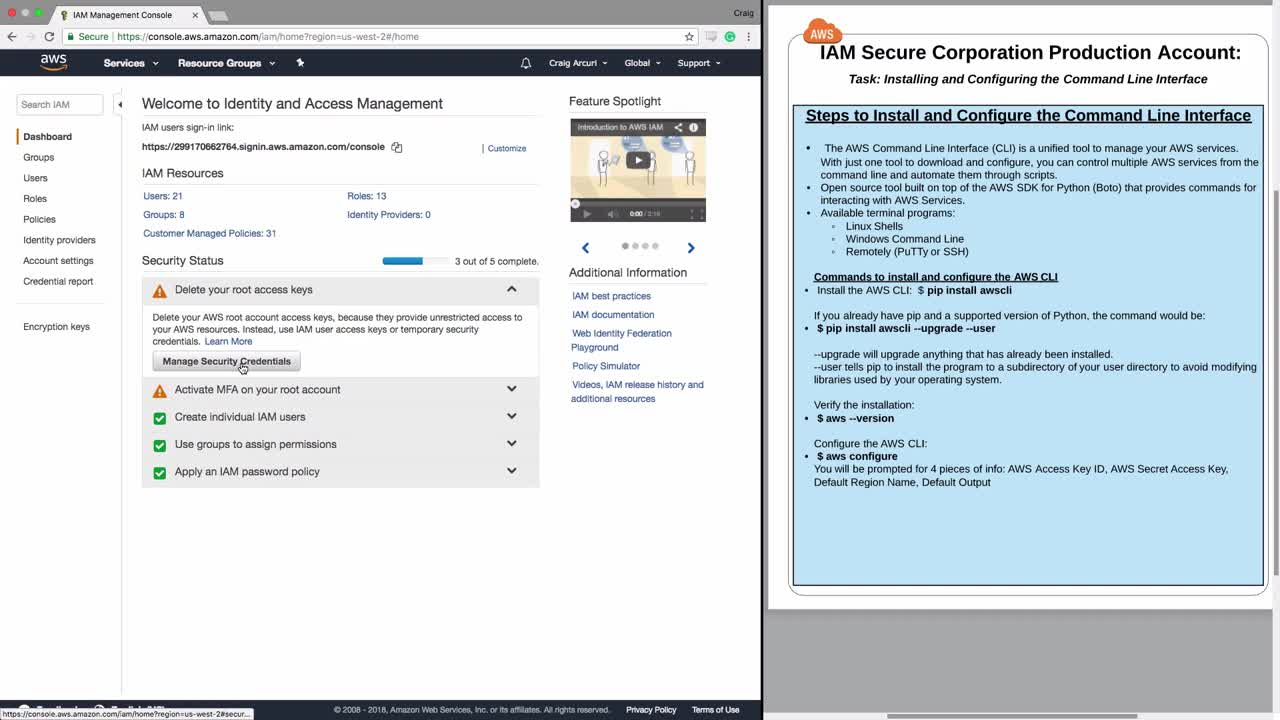Click the Manage Security Credentials button
Viewport: 1280px width, 720px height.
(227, 361)
